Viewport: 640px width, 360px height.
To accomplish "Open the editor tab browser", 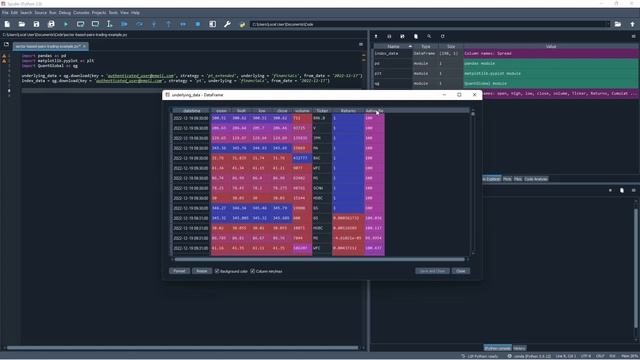I will [x=6, y=44].
